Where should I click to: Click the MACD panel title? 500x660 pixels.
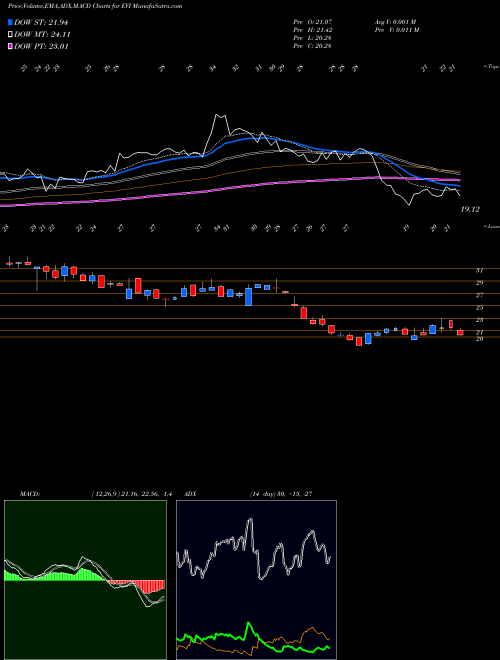(30, 494)
